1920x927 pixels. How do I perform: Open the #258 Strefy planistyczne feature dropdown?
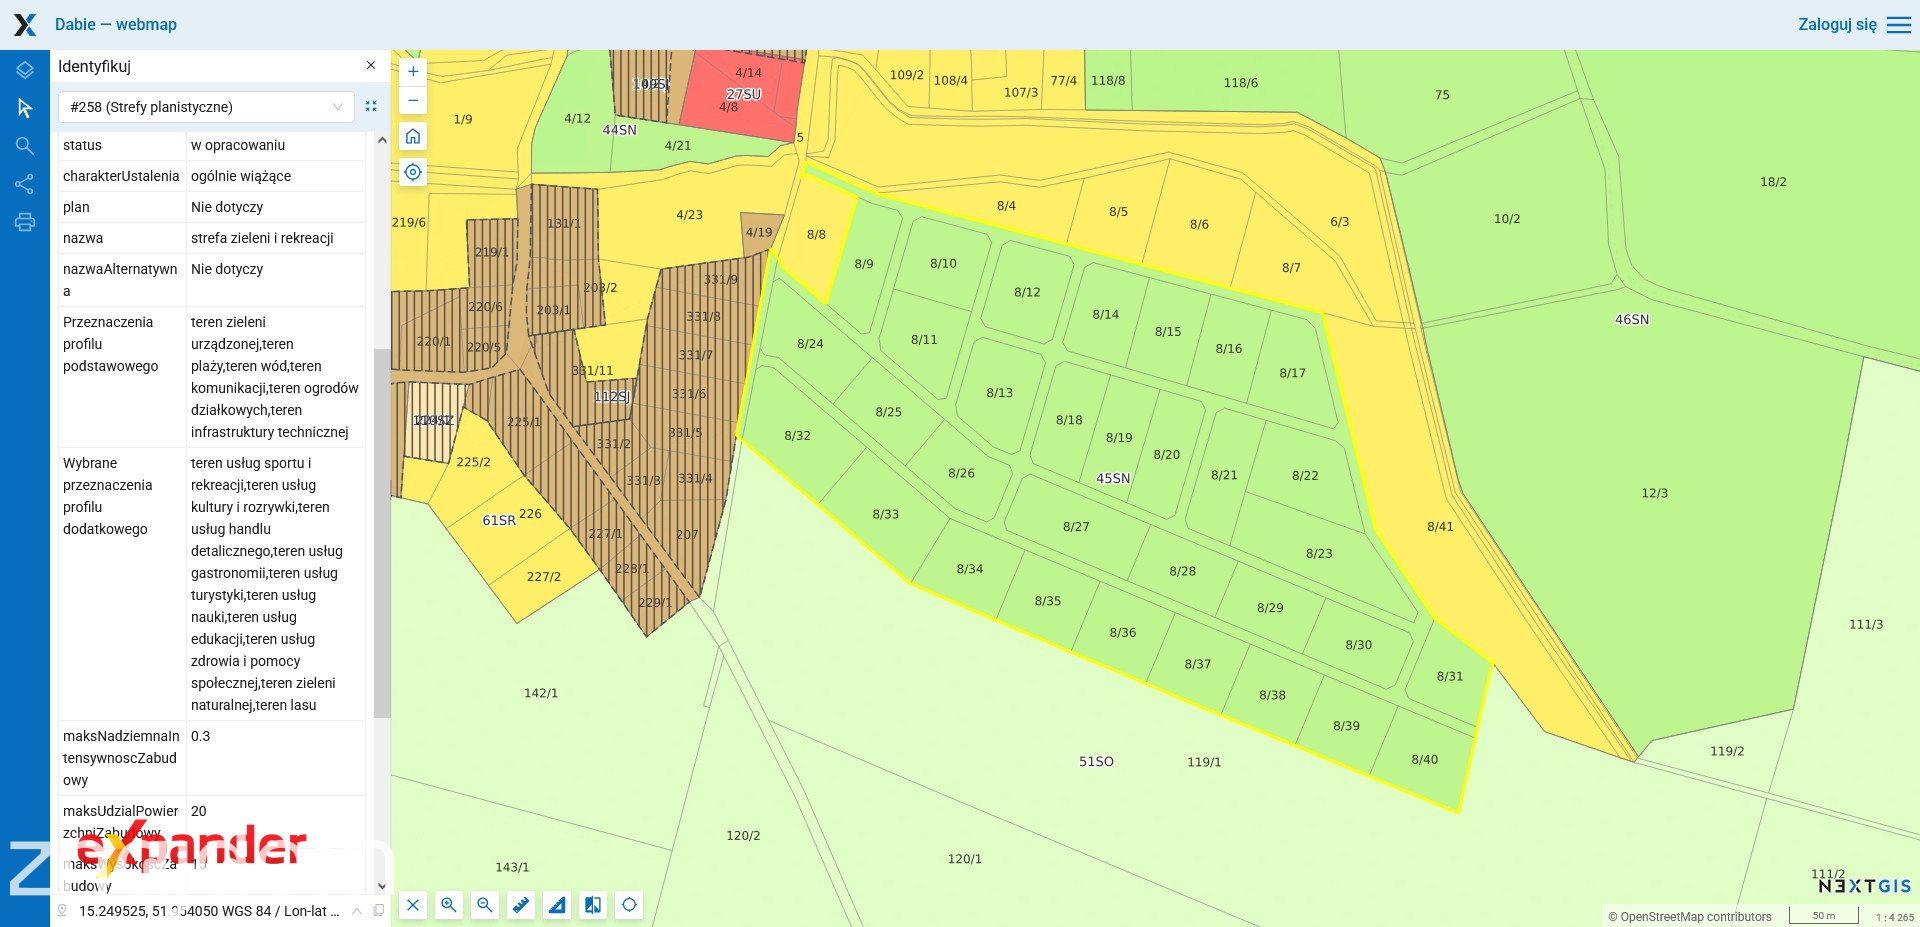(206, 107)
